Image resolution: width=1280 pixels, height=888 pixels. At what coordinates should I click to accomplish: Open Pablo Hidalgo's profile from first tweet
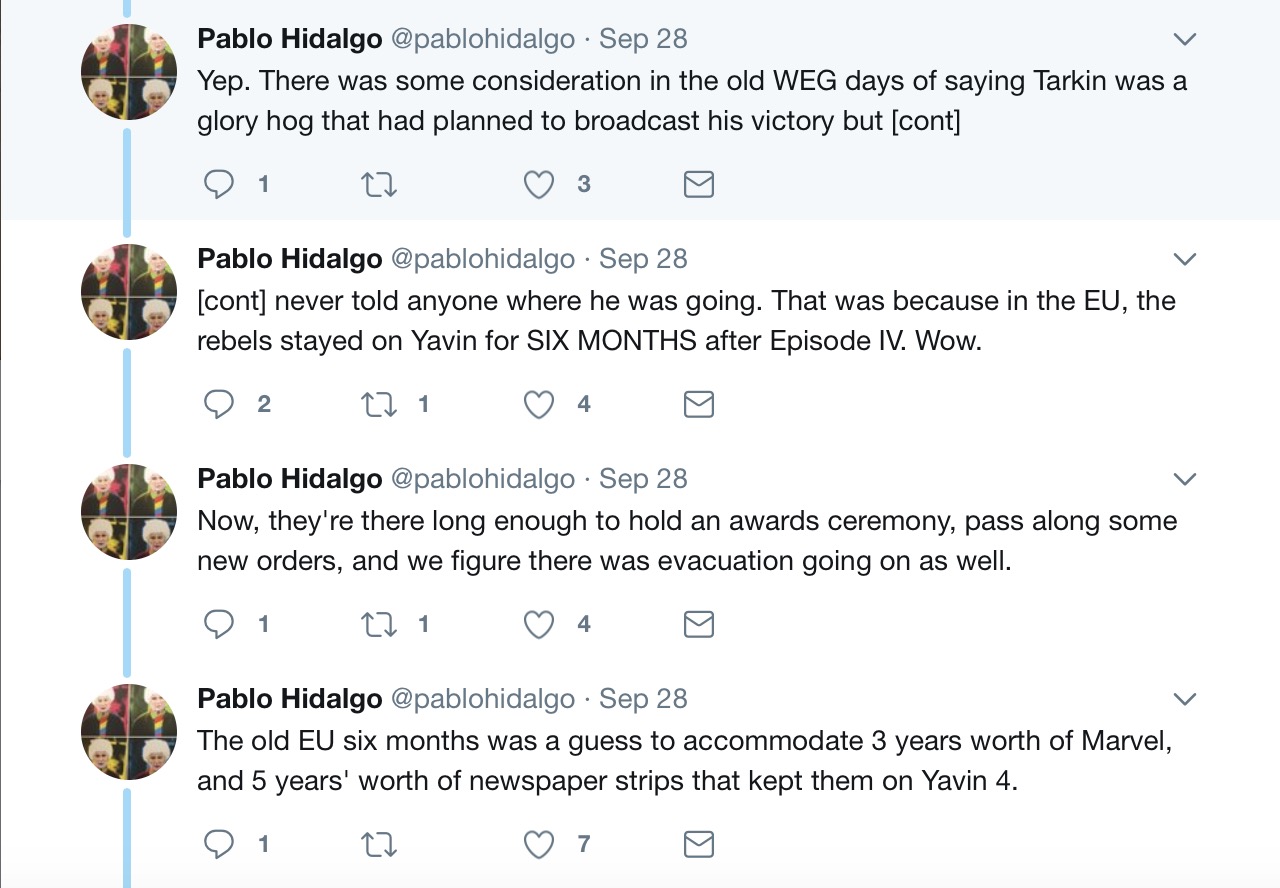tap(290, 39)
